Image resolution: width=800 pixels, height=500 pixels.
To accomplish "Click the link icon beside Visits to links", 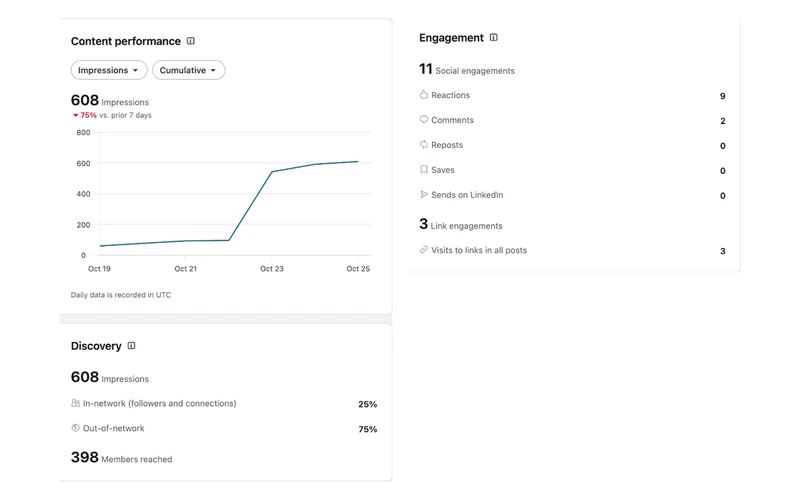I will 423,250.
